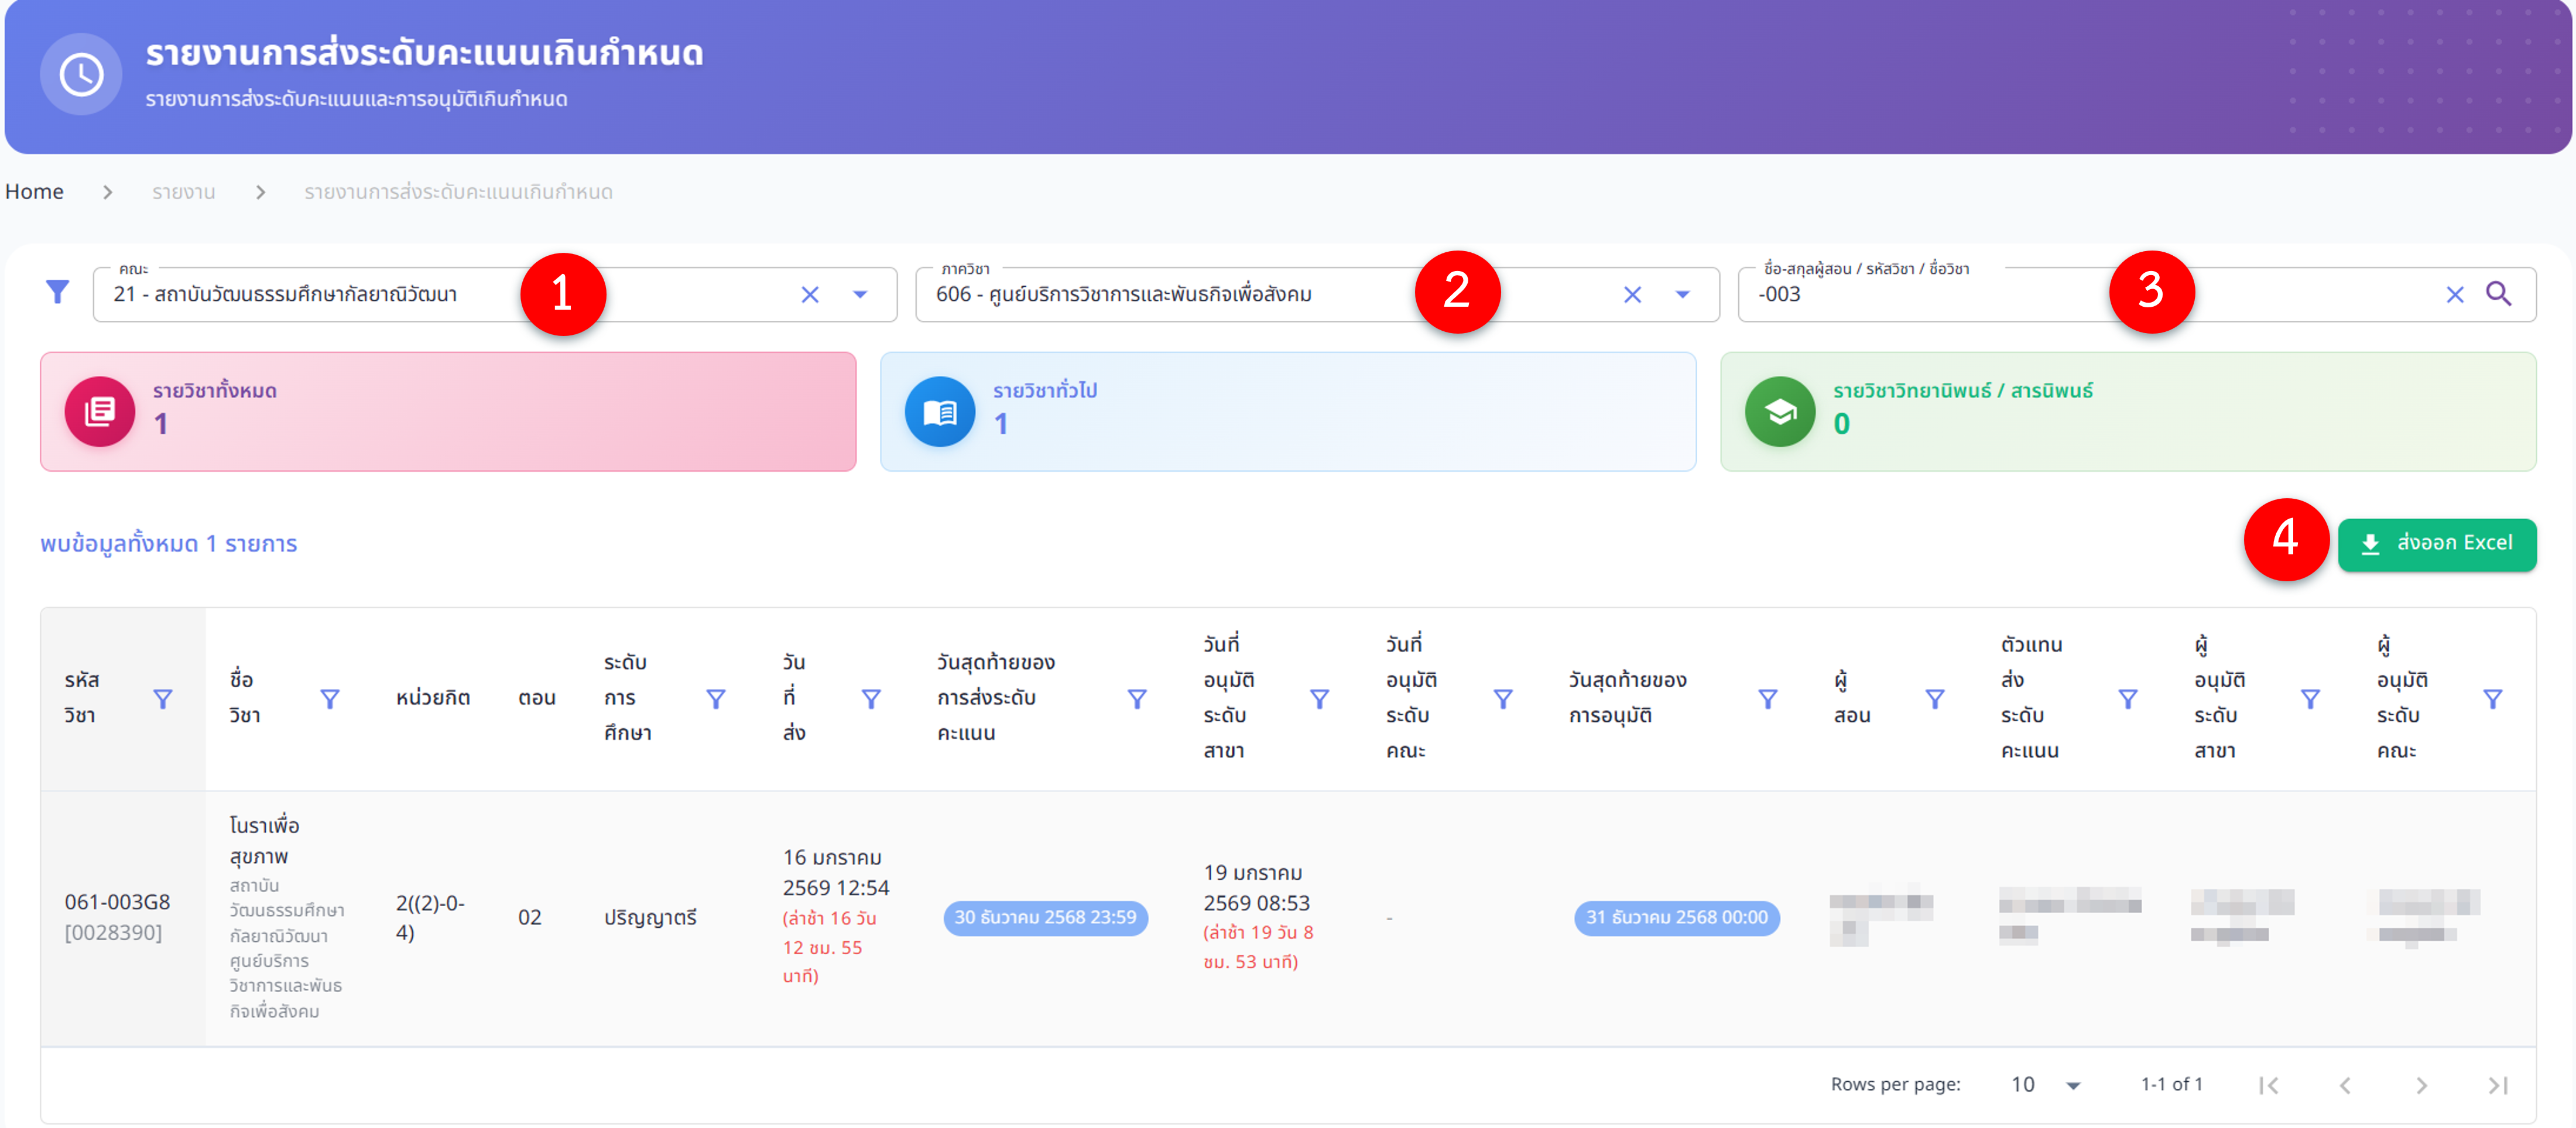2576x1128 pixels.
Task: Filter the ผู้สอน column
Action: (1934, 699)
